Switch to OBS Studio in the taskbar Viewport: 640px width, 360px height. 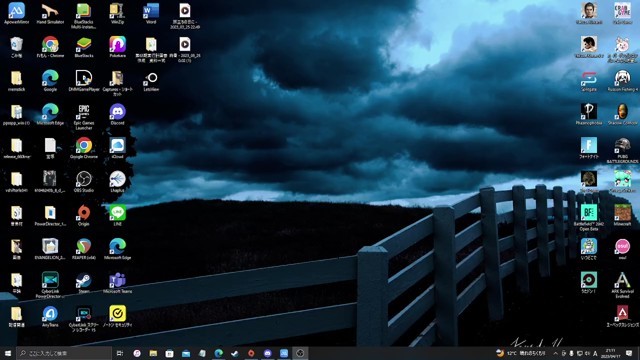(x=300, y=353)
